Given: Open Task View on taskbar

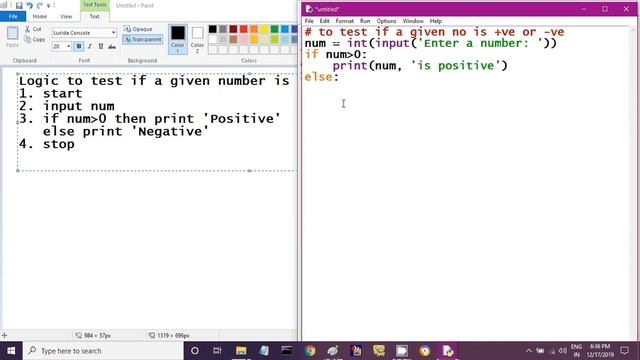Looking at the screenshot, I should pos(217,351).
